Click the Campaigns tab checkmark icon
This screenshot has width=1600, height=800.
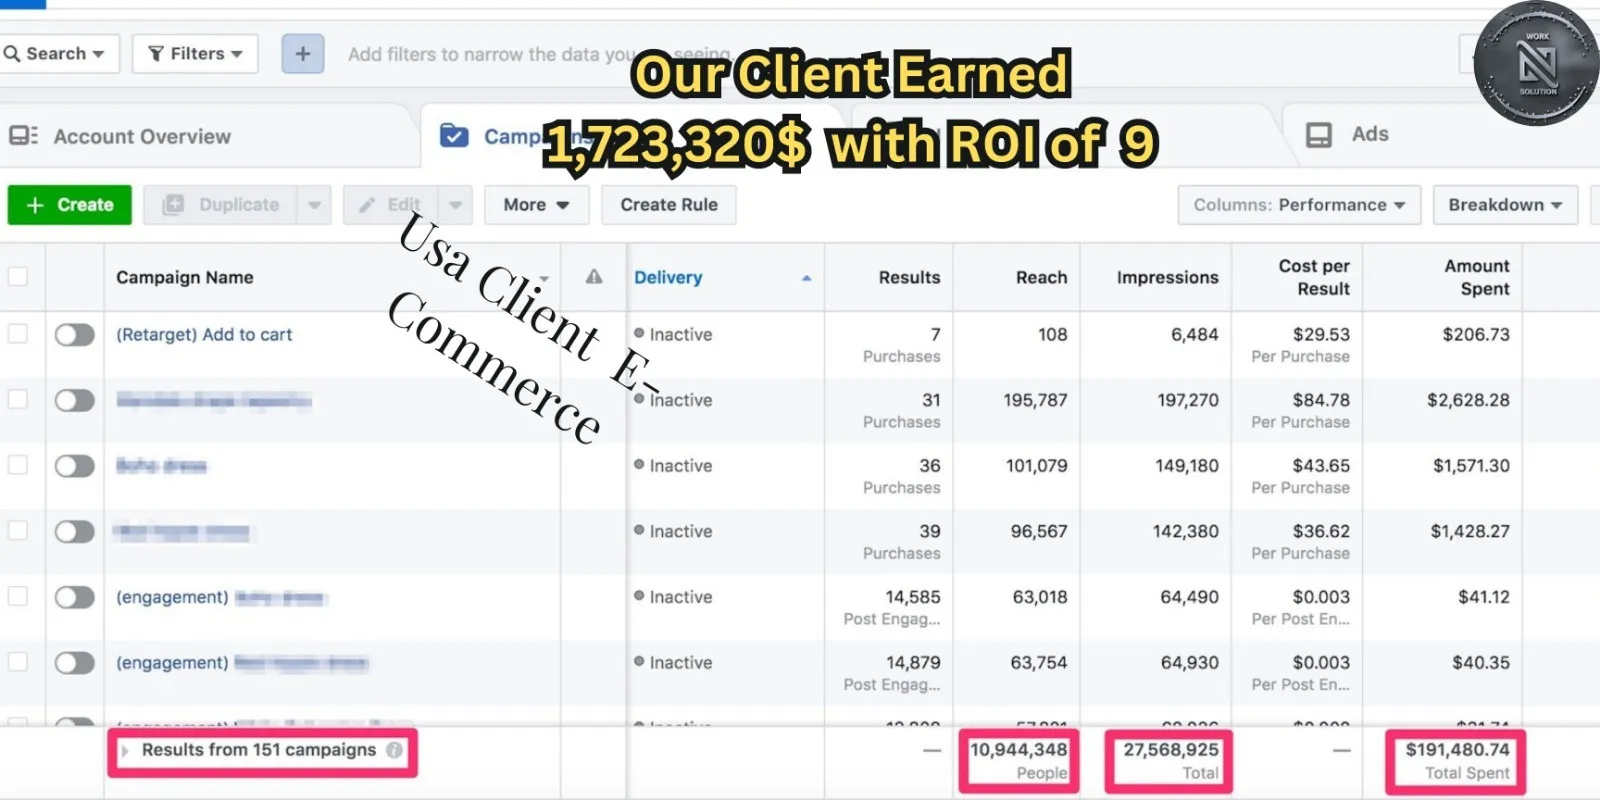point(454,136)
